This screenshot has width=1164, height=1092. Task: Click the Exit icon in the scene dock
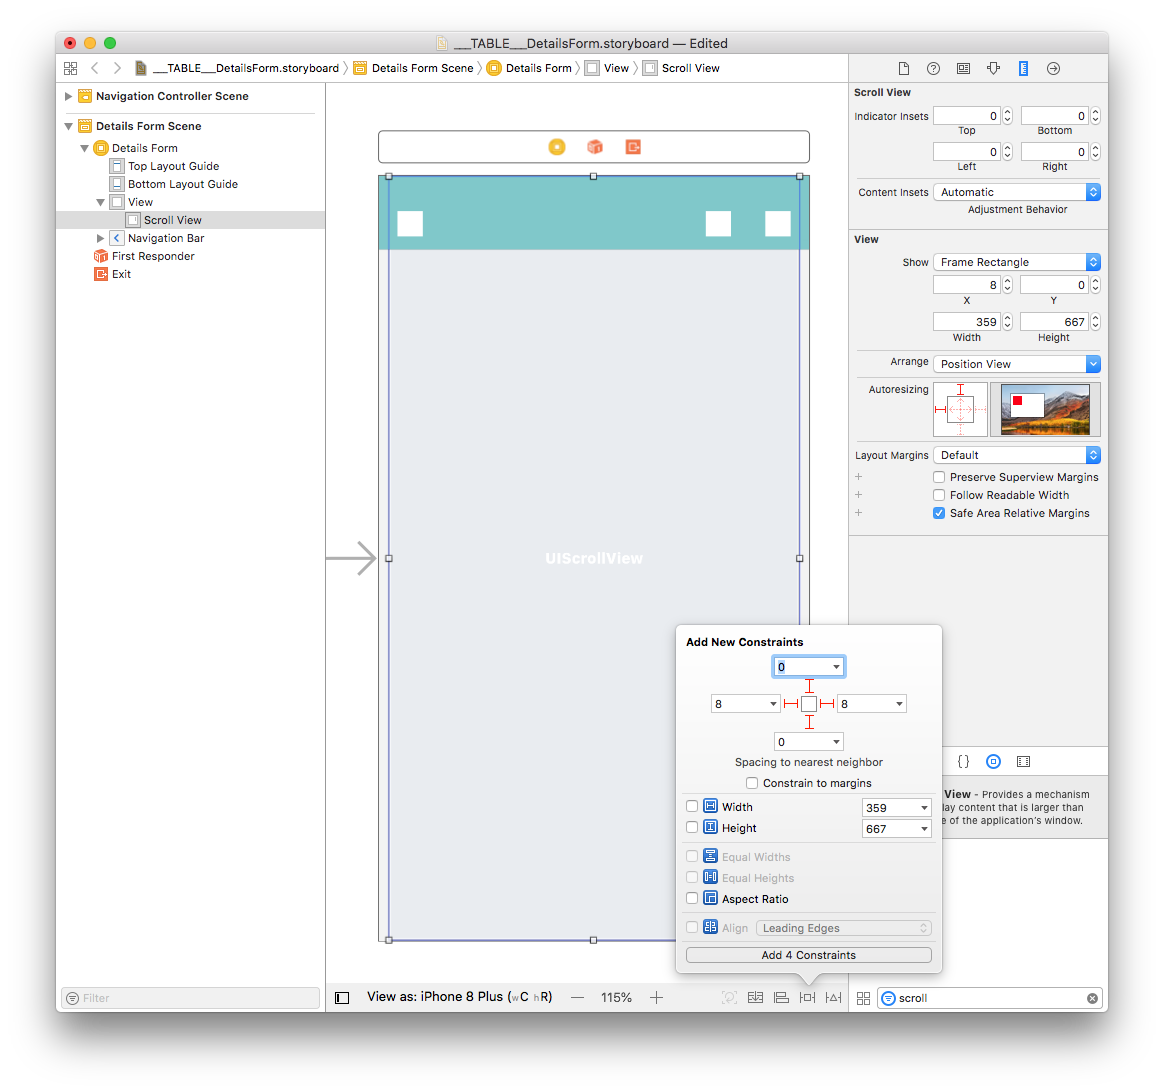(632, 147)
